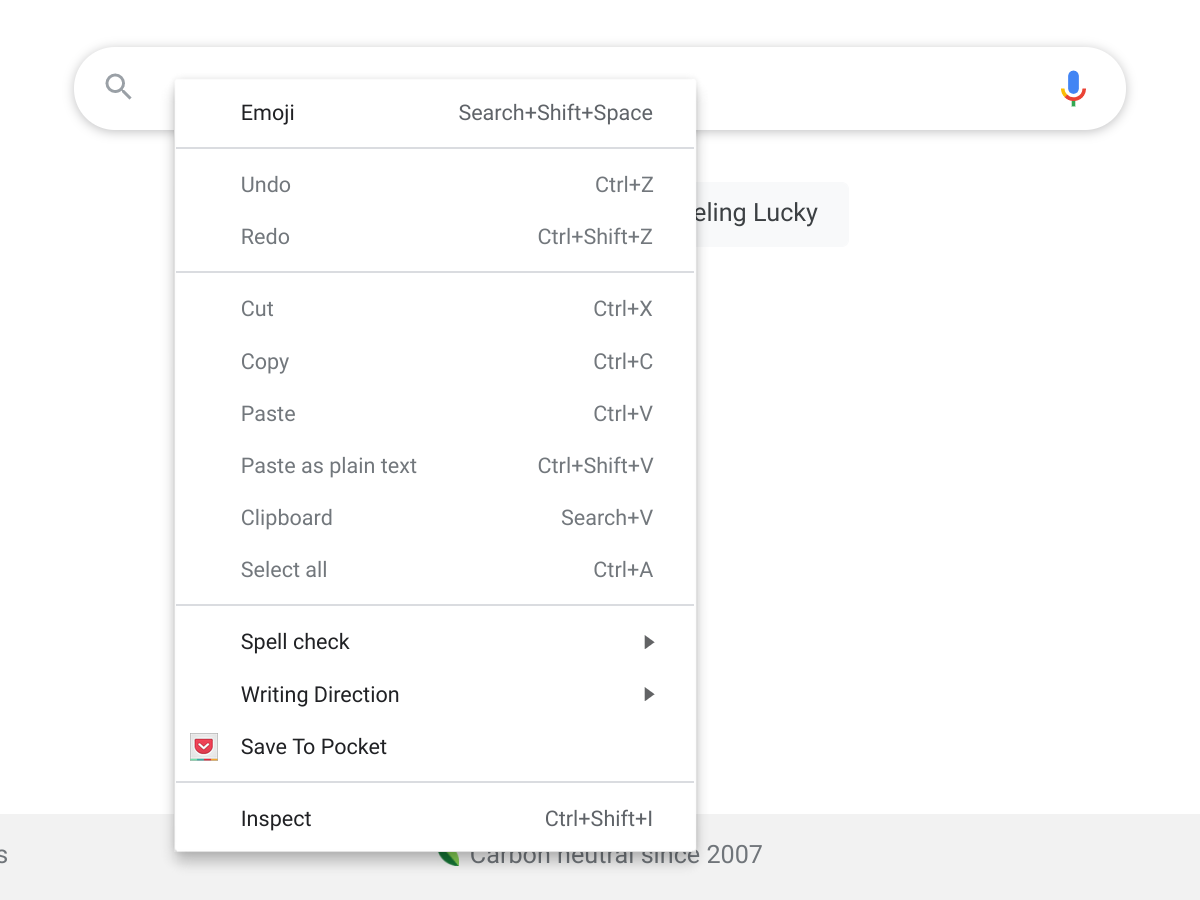Select Copy from the context menu
The height and width of the screenshot is (900, 1200).
(265, 362)
